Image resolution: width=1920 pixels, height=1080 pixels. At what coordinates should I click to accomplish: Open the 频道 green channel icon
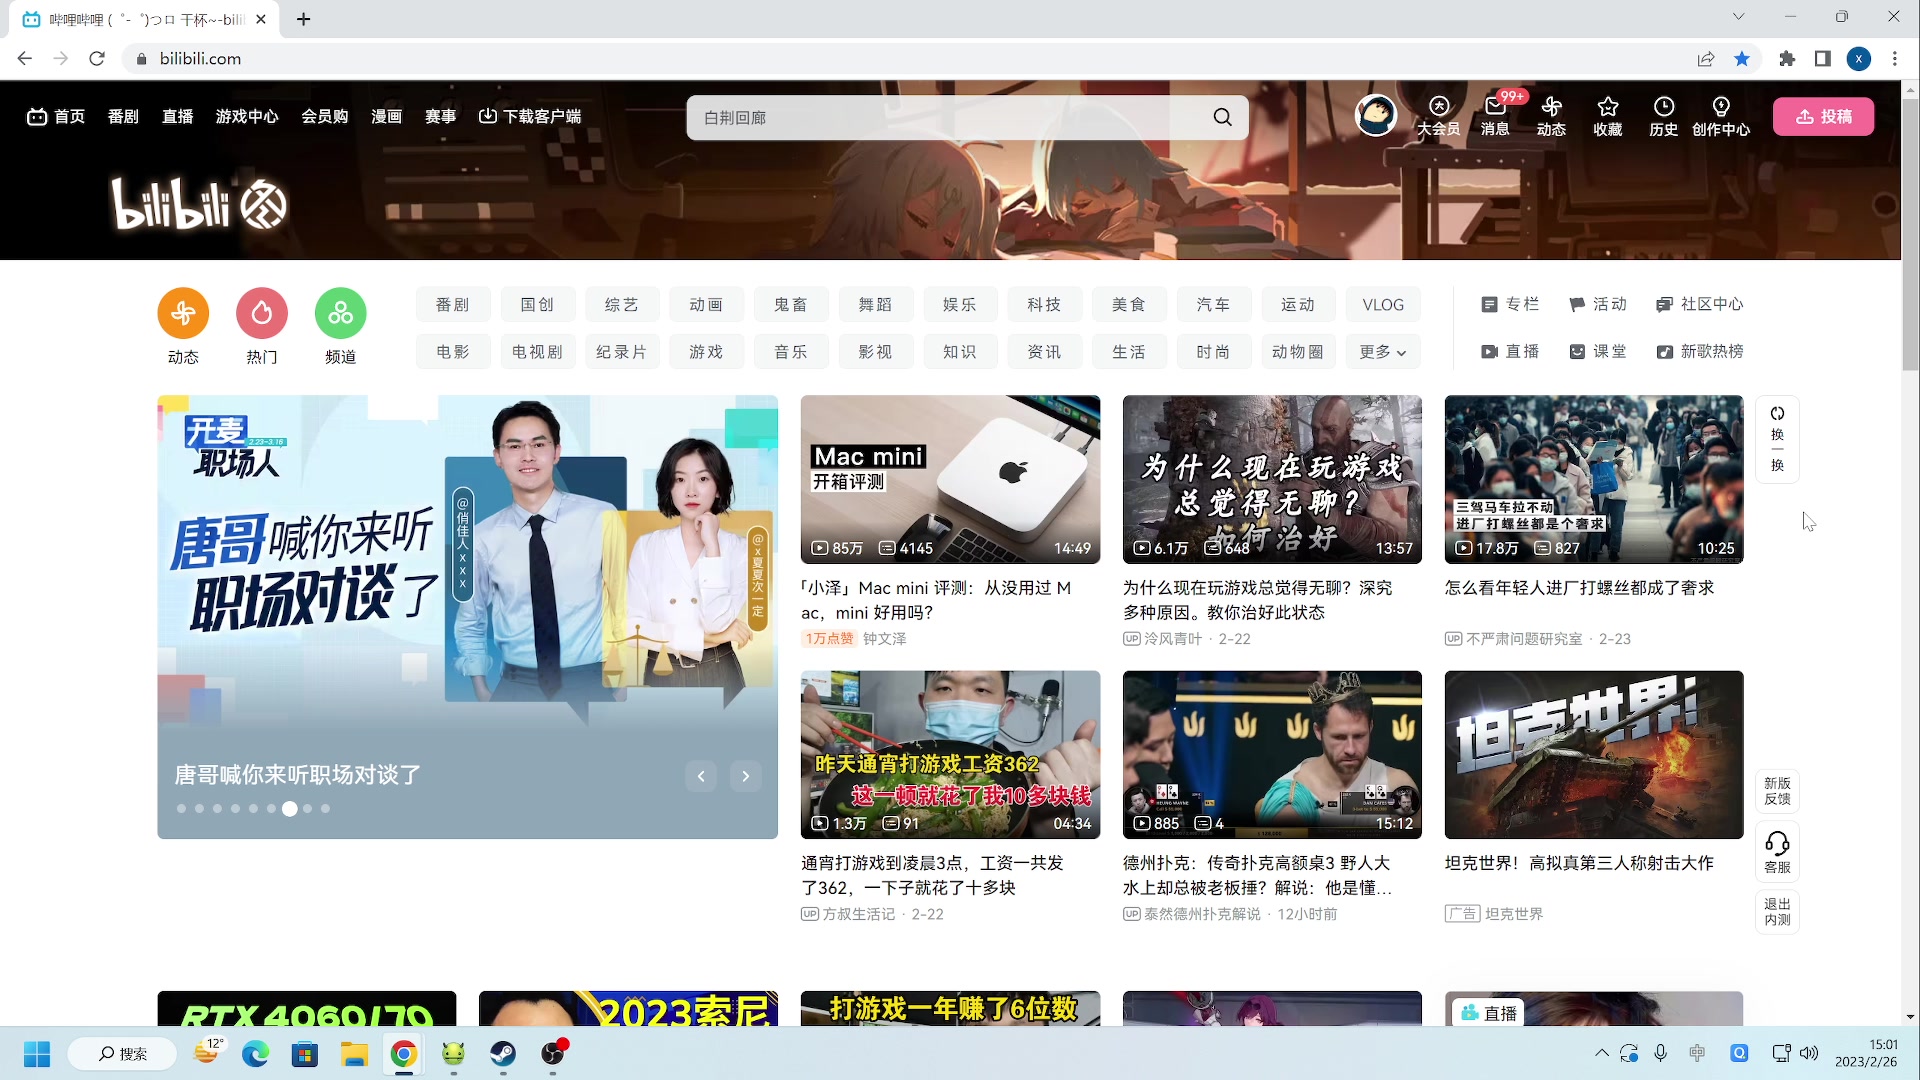point(340,314)
